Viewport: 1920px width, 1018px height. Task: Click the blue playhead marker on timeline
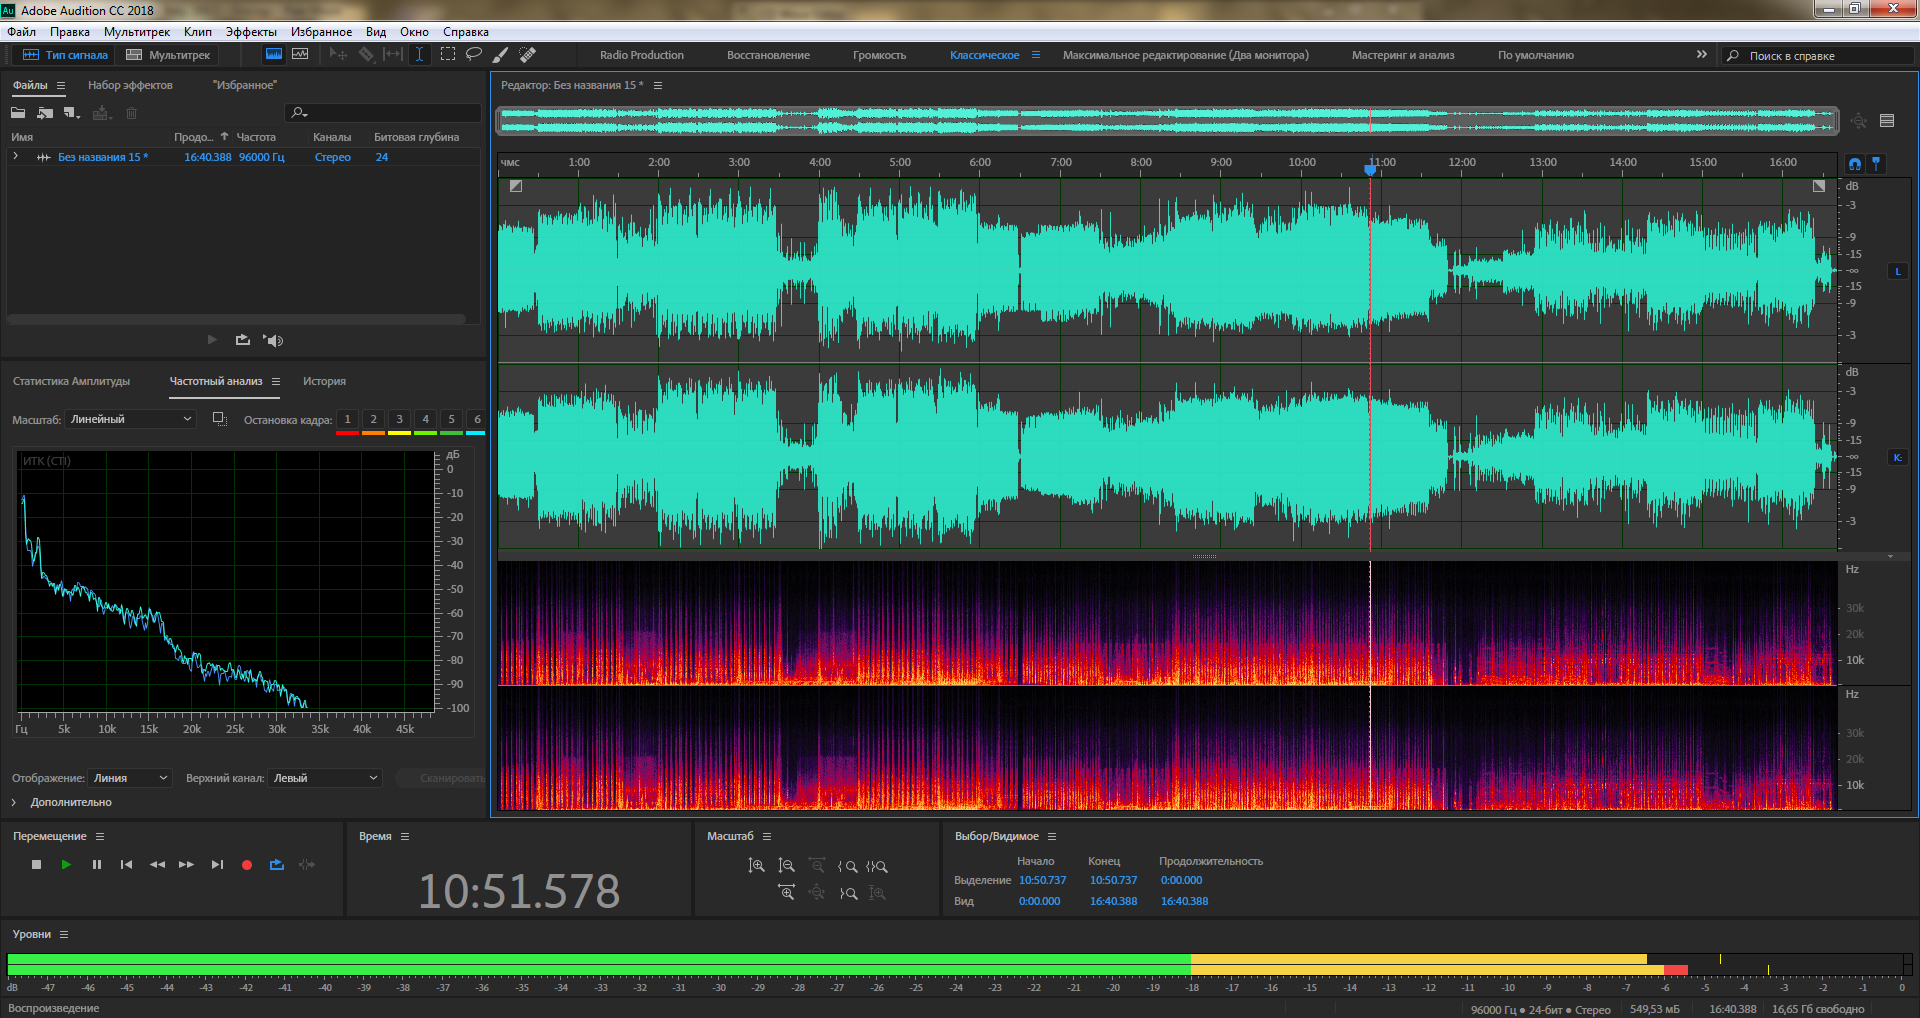[x=1370, y=169]
